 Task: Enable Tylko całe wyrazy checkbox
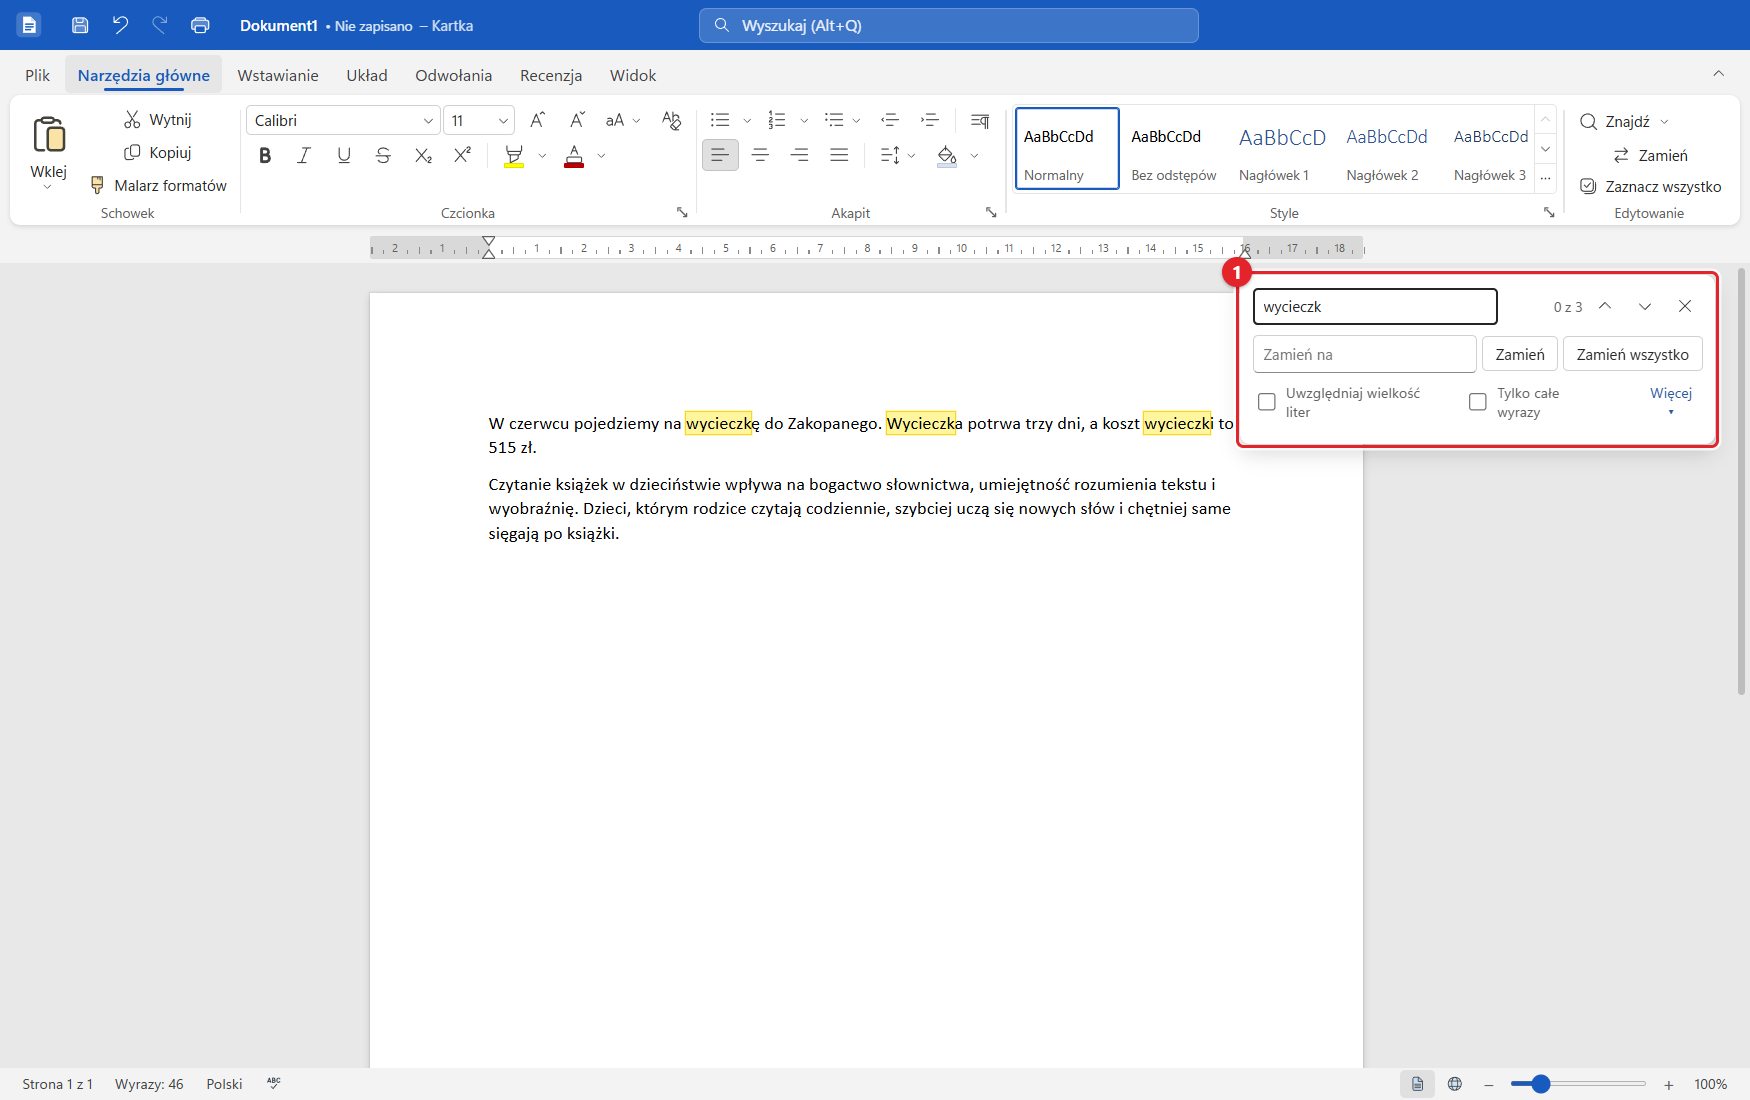tap(1478, 402)
